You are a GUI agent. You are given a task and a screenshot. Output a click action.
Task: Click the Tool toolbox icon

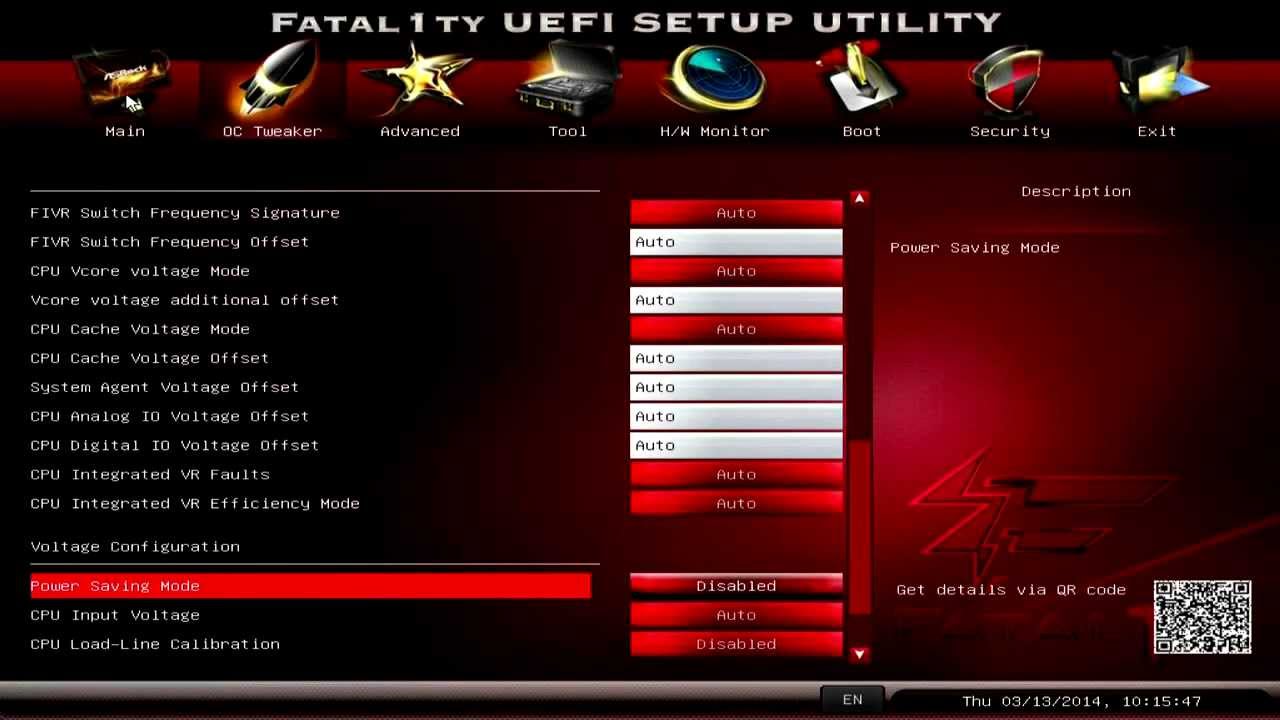coord(567,80)
